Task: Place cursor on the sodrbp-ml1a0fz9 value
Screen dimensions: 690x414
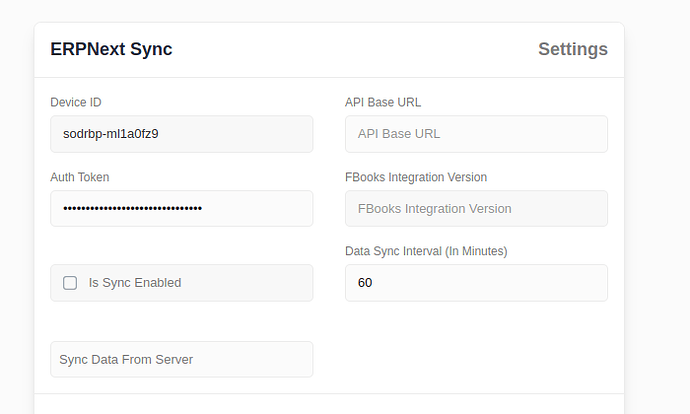Action: pyautogui.click(x=110, y=134)
